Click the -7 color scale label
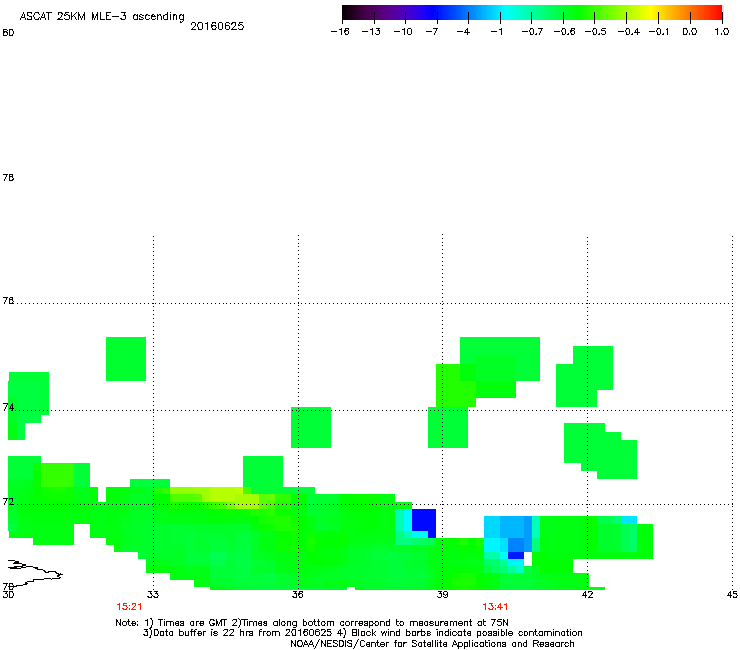Image resolution: width=740 pixels, height=650 pixels. [x=432, y=32]
